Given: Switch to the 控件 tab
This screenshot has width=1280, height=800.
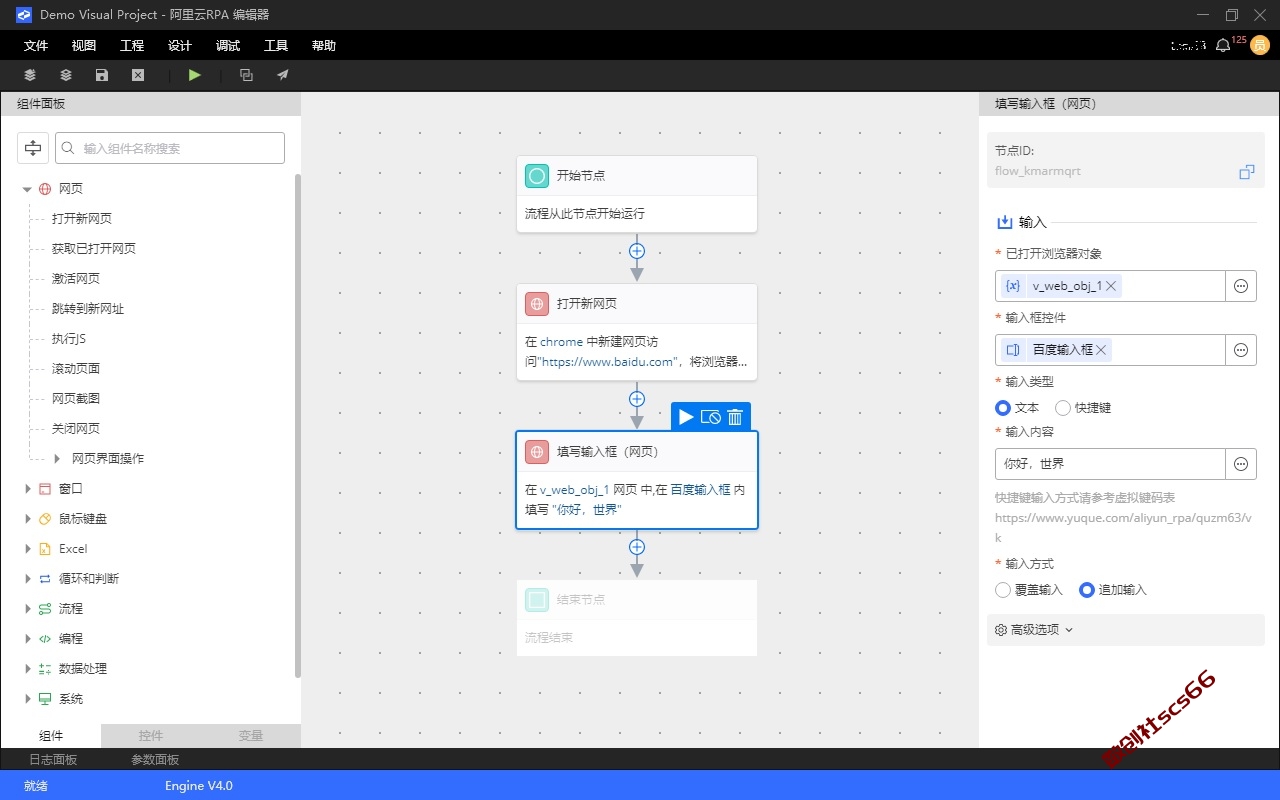Looking at the screenshot, I should (x=151, y=736).
